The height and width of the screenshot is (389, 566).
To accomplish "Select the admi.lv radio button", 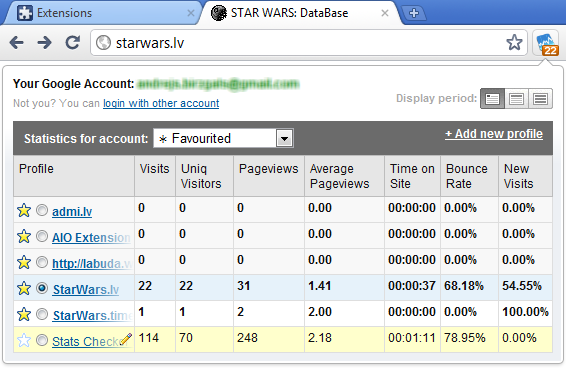I will (x=42, y=210).
